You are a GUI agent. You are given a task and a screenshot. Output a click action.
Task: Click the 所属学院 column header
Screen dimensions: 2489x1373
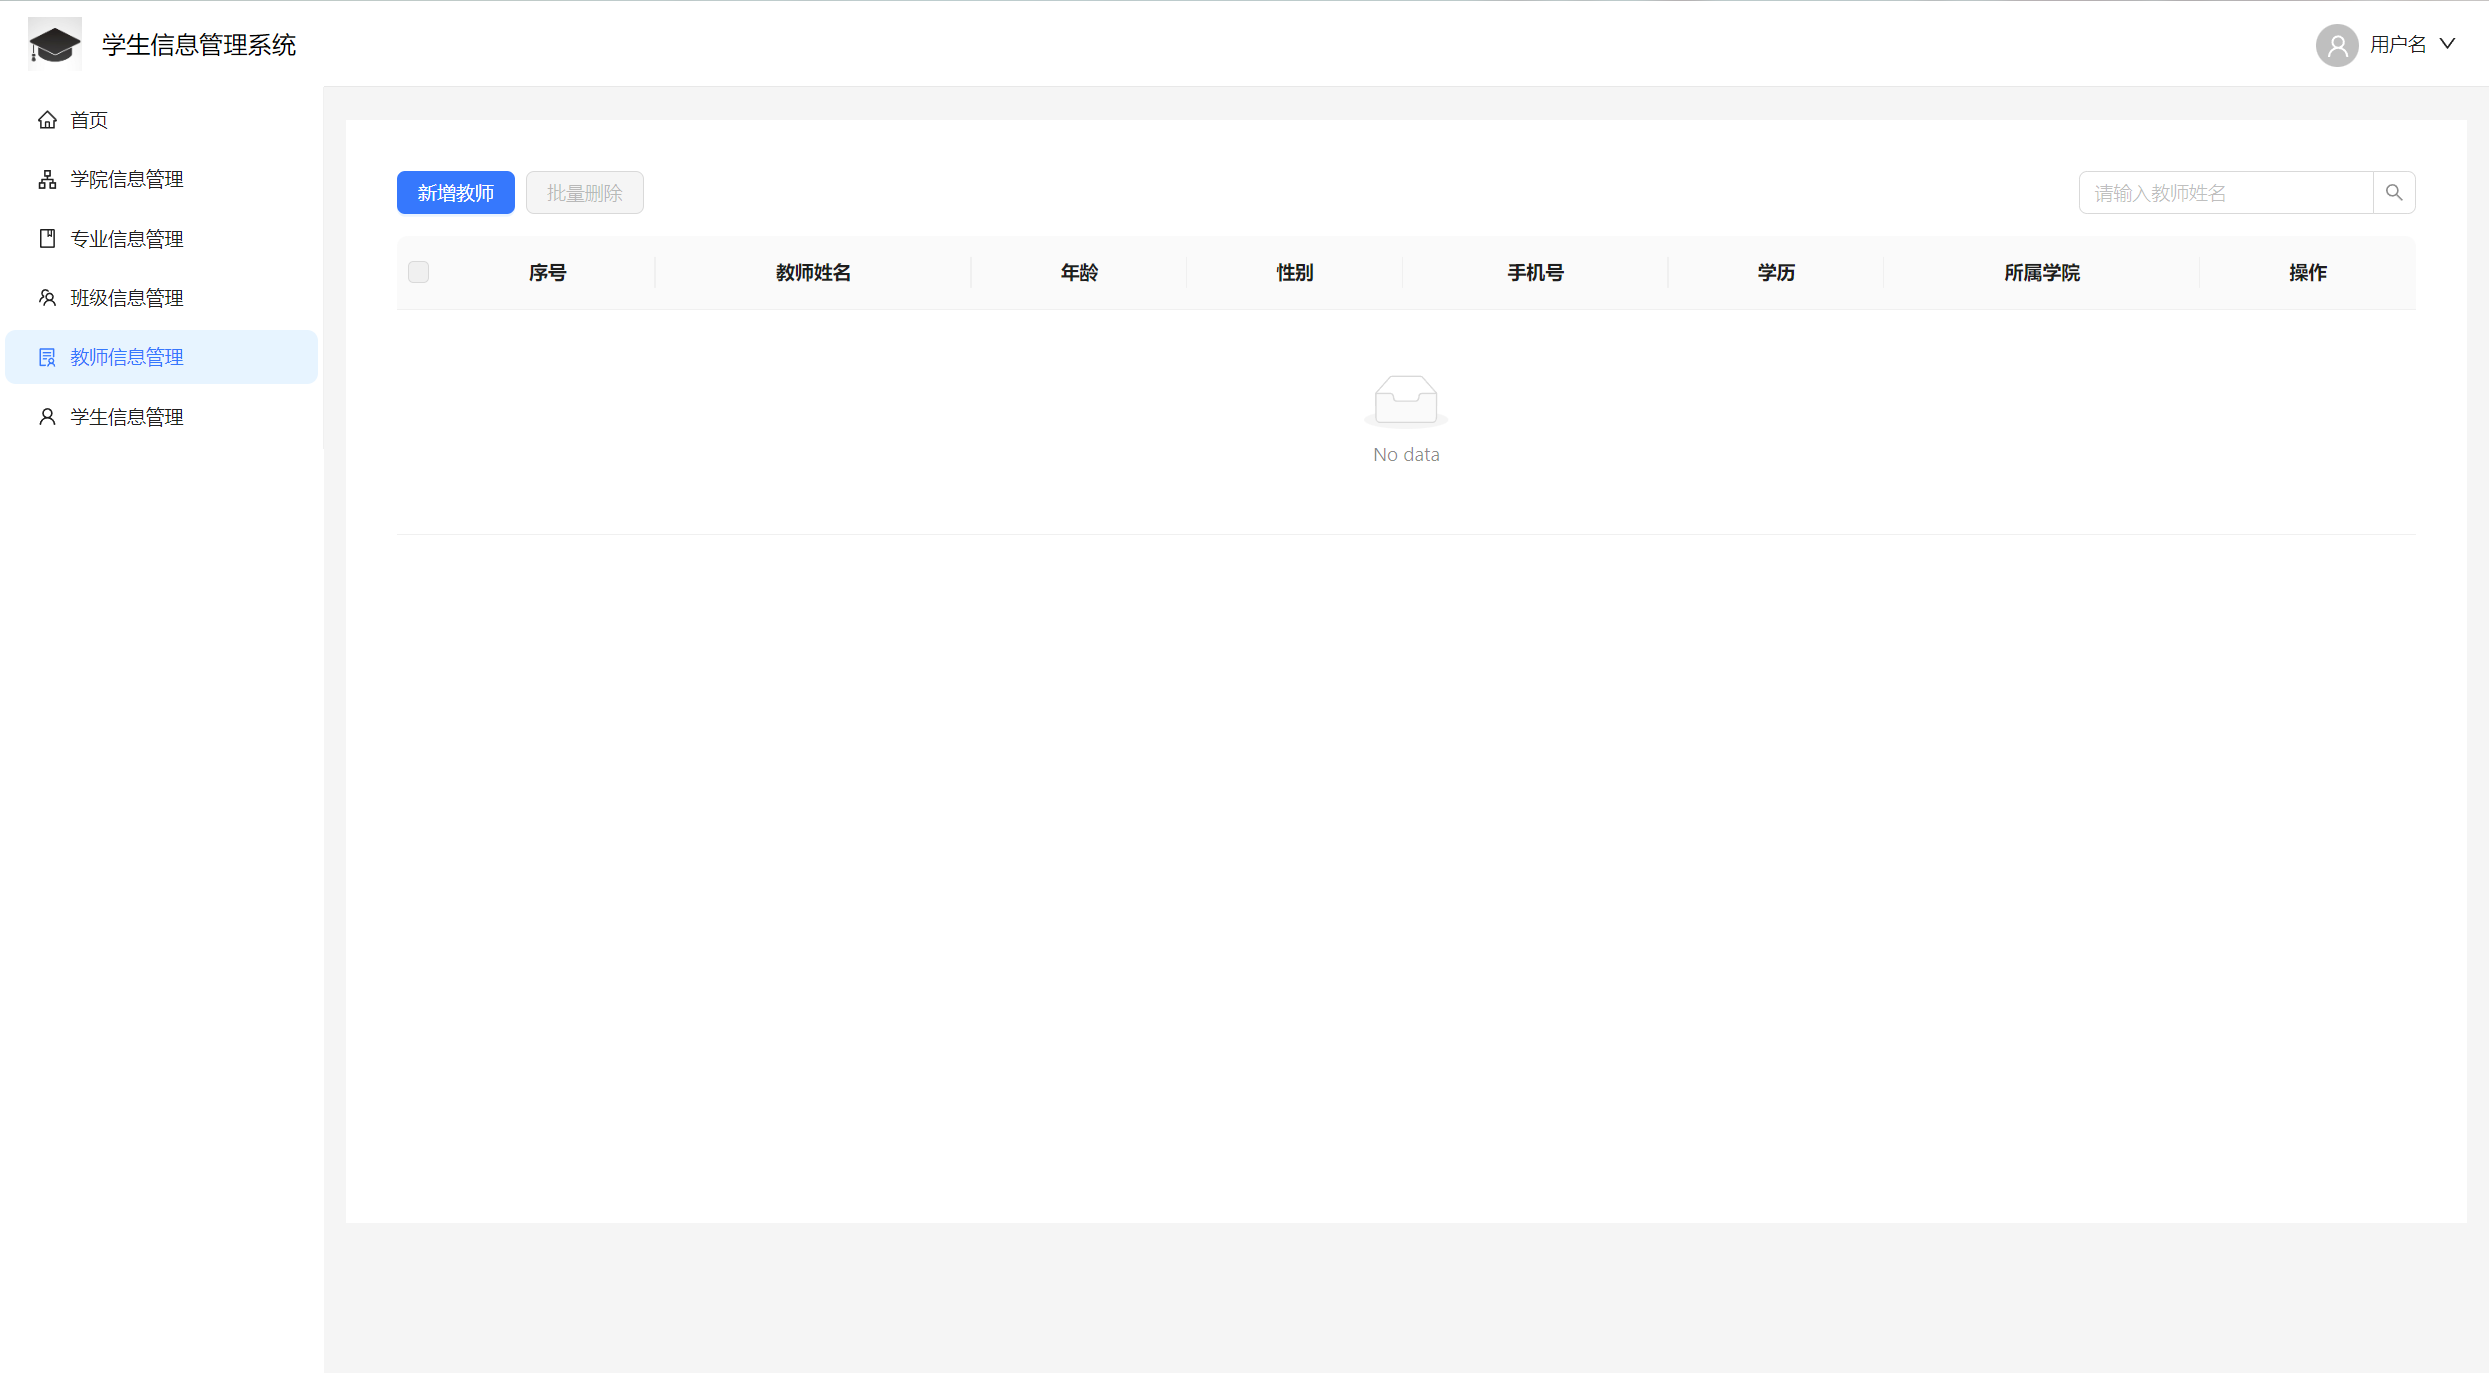pyautogui.click(x=2041, y=272)
